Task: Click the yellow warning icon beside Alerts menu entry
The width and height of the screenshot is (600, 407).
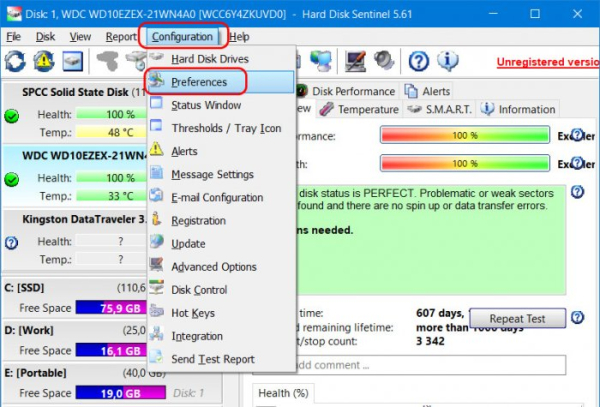Action: click(x=155, y=151)
